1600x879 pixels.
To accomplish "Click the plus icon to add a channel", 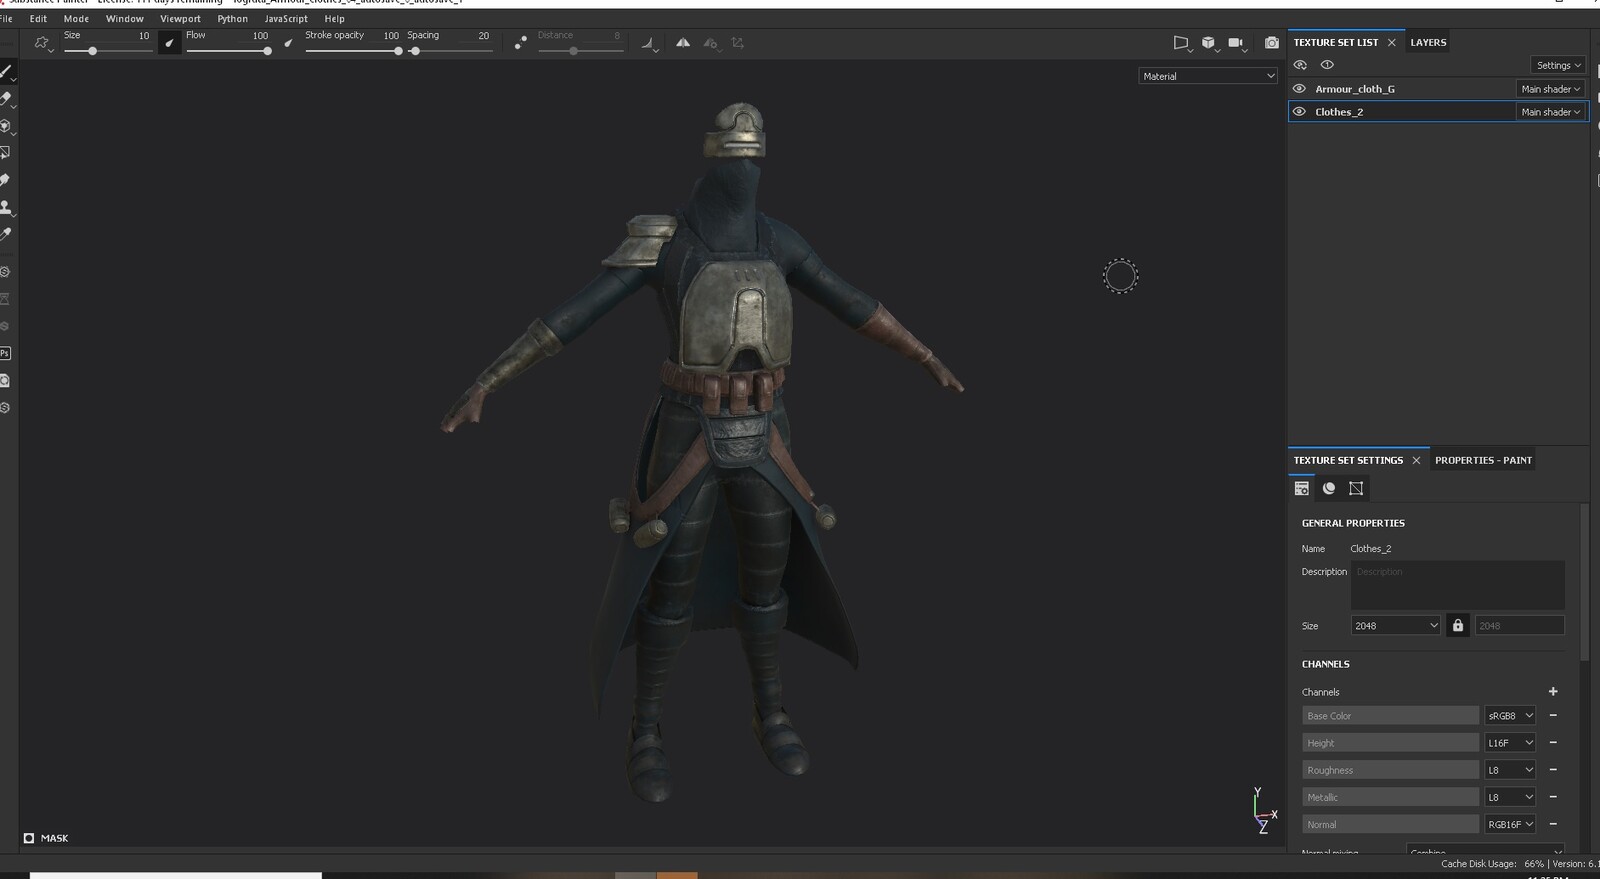I will click(x=1553, y=691).
